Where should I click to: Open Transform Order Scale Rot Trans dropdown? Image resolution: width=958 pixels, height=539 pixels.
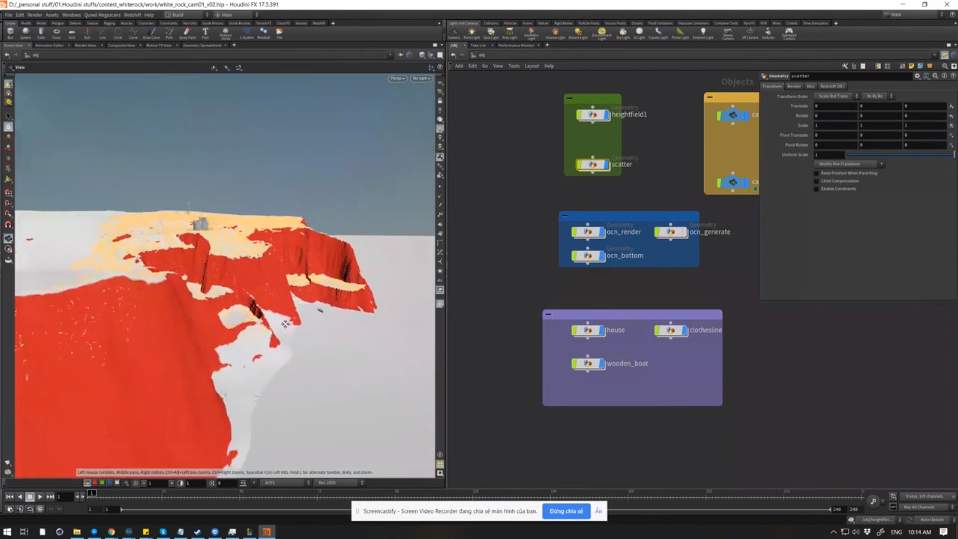click(836, 96)
